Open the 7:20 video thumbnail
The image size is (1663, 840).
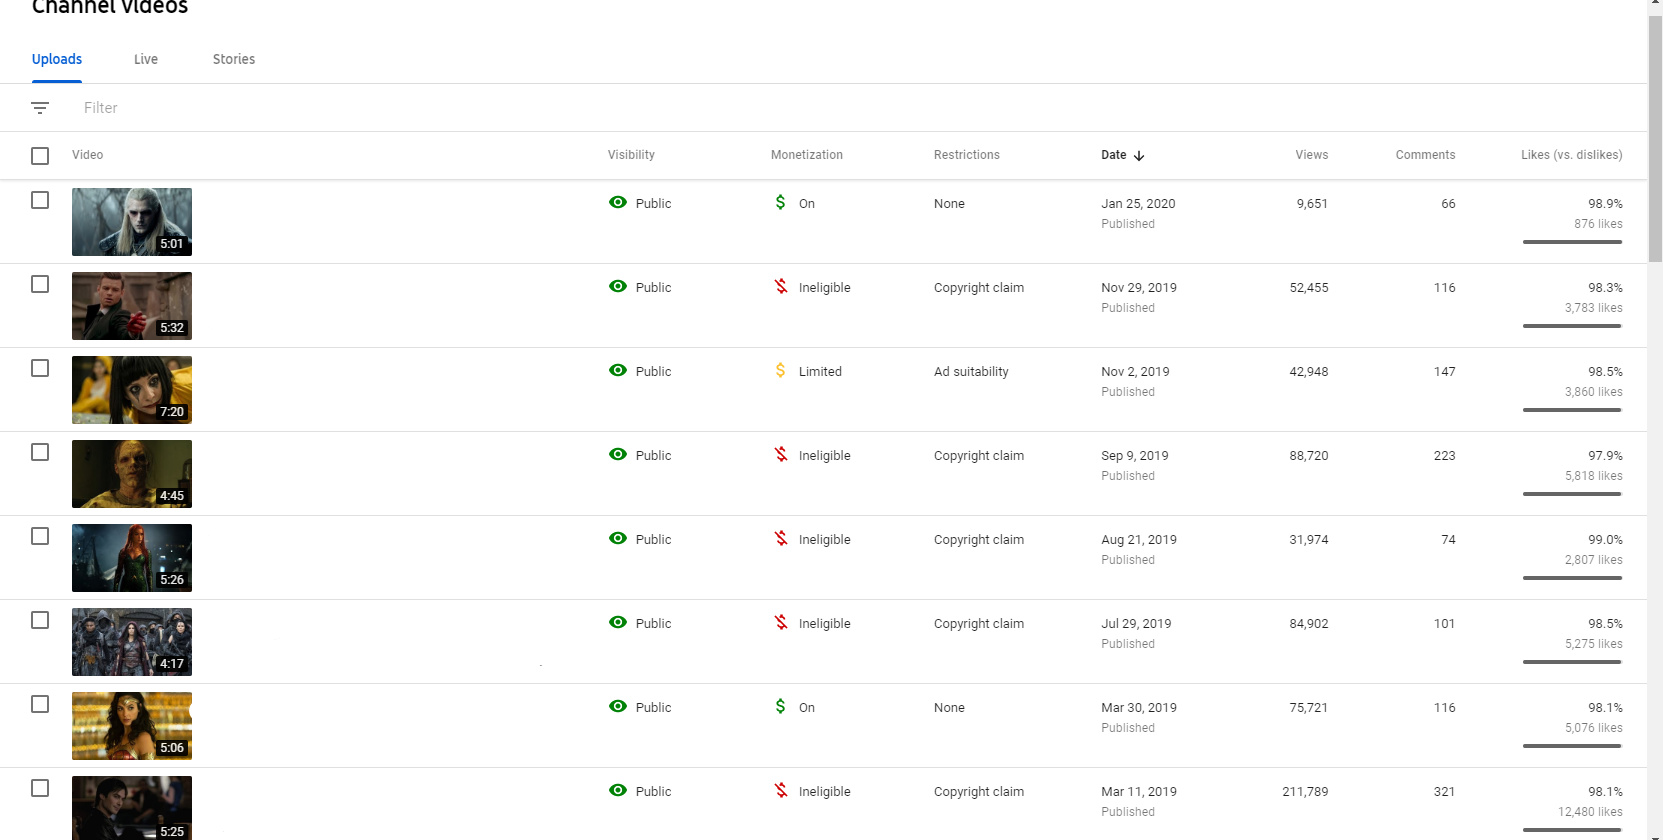point(132,390)
